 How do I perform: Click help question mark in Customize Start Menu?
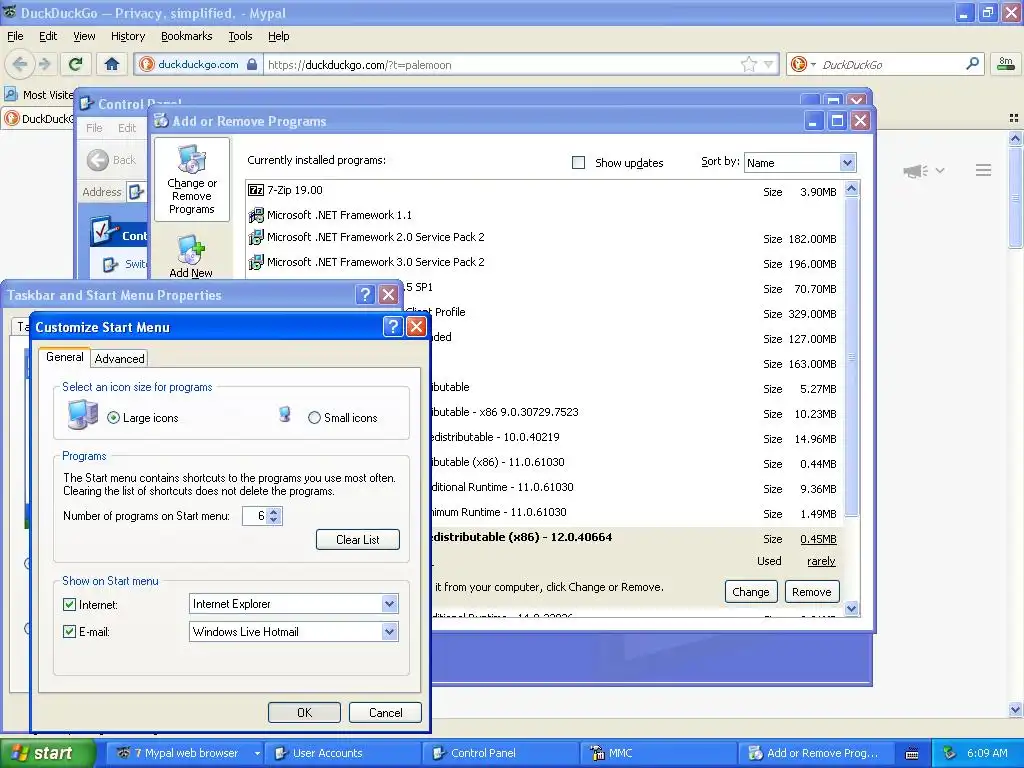(392, 327)
